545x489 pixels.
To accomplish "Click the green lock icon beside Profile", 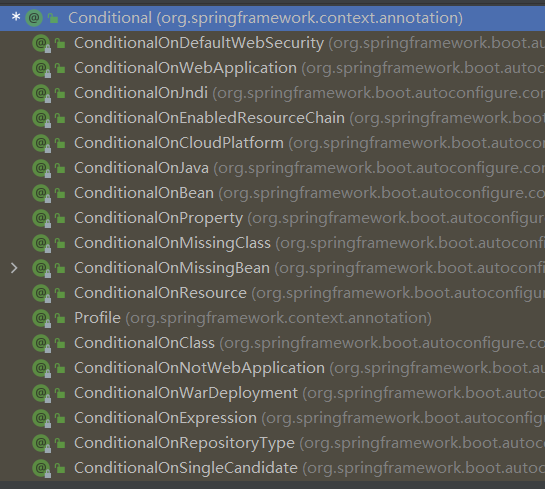I will 60,318.
